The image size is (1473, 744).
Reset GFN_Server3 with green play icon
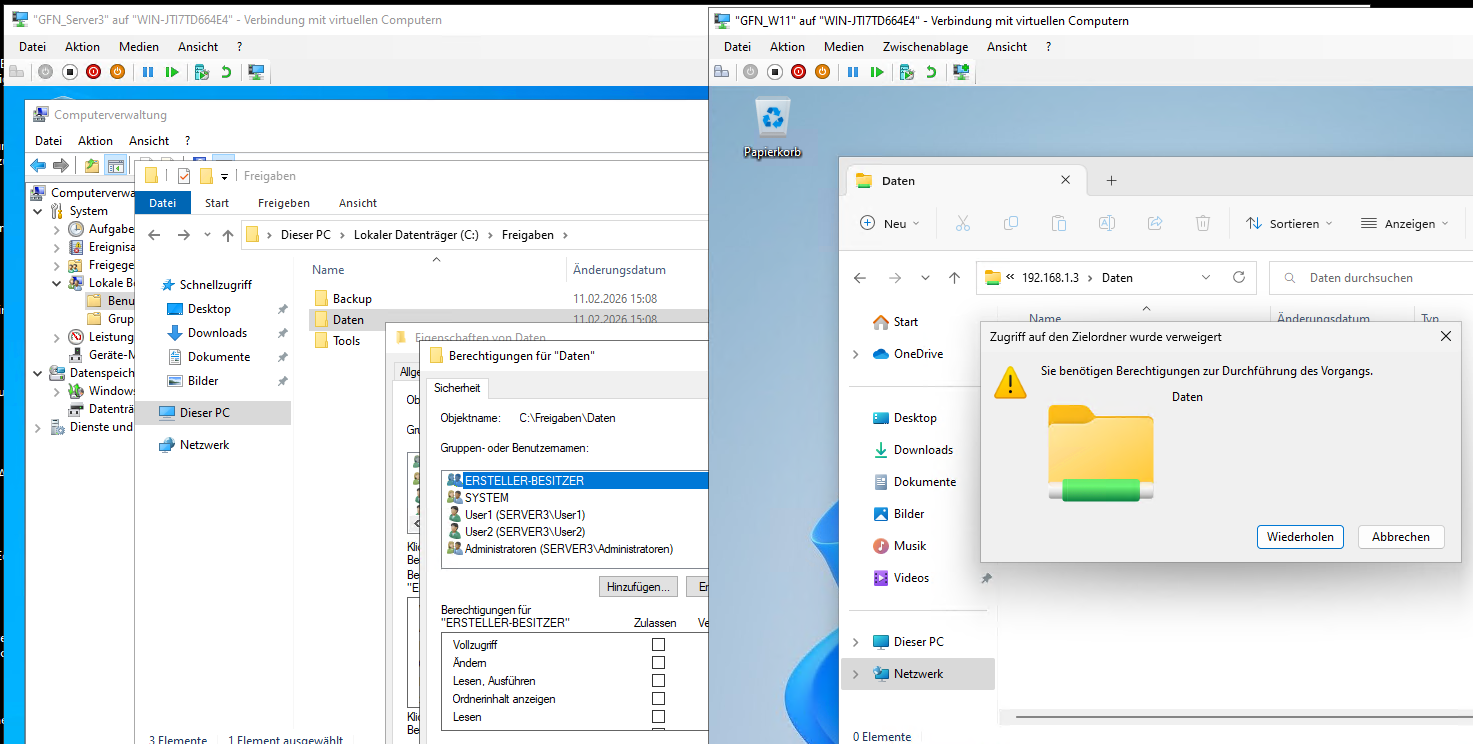(x=172, y=72)
